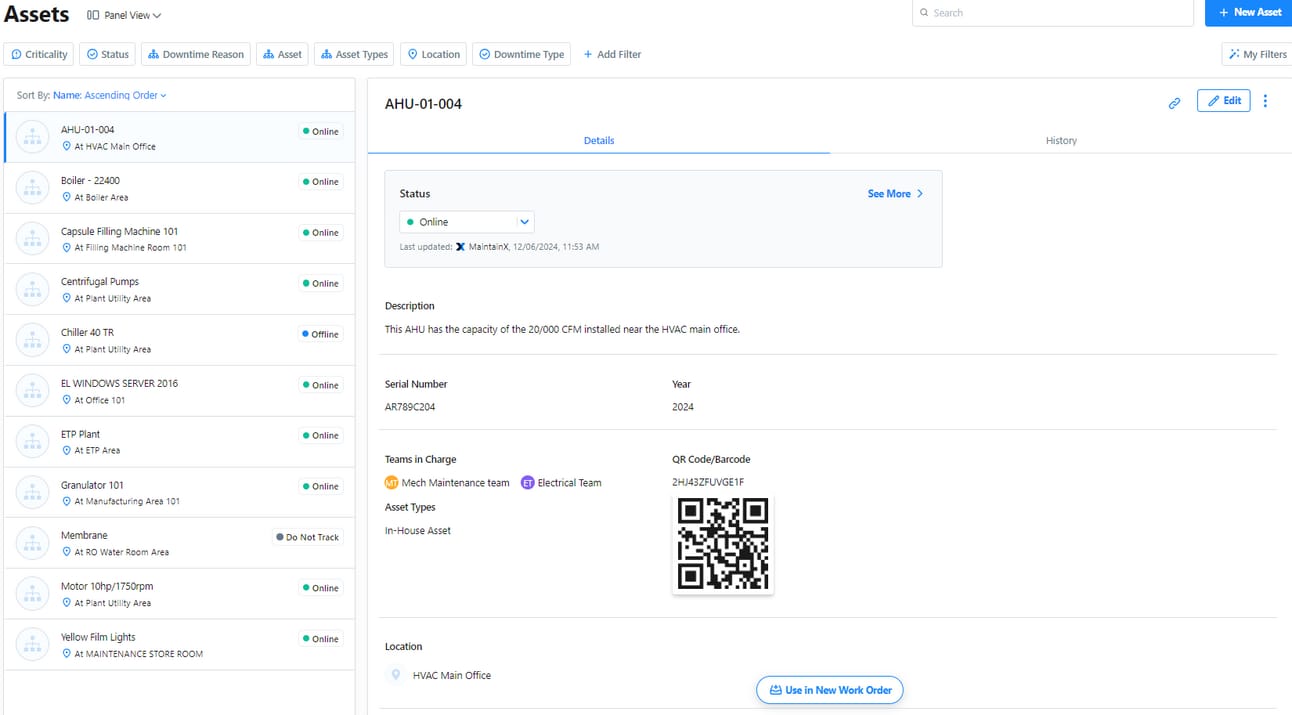The height and width of the screenshot is (715, 1292).
Task: Open the Asset Types filter
Action: point(355,54)
